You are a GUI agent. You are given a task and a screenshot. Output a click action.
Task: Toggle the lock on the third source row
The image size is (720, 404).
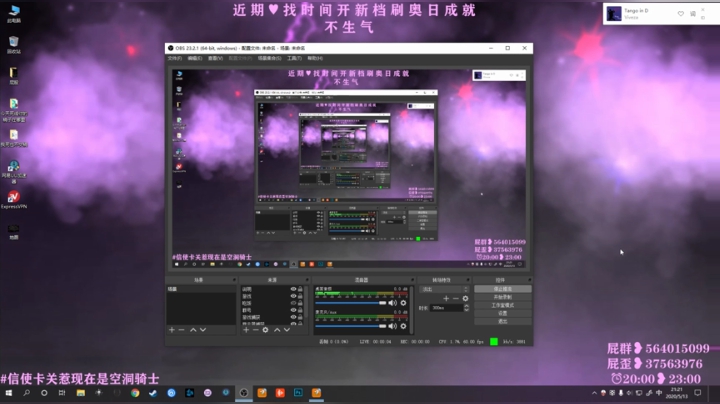pyautogui.click(x=300, y=303)
